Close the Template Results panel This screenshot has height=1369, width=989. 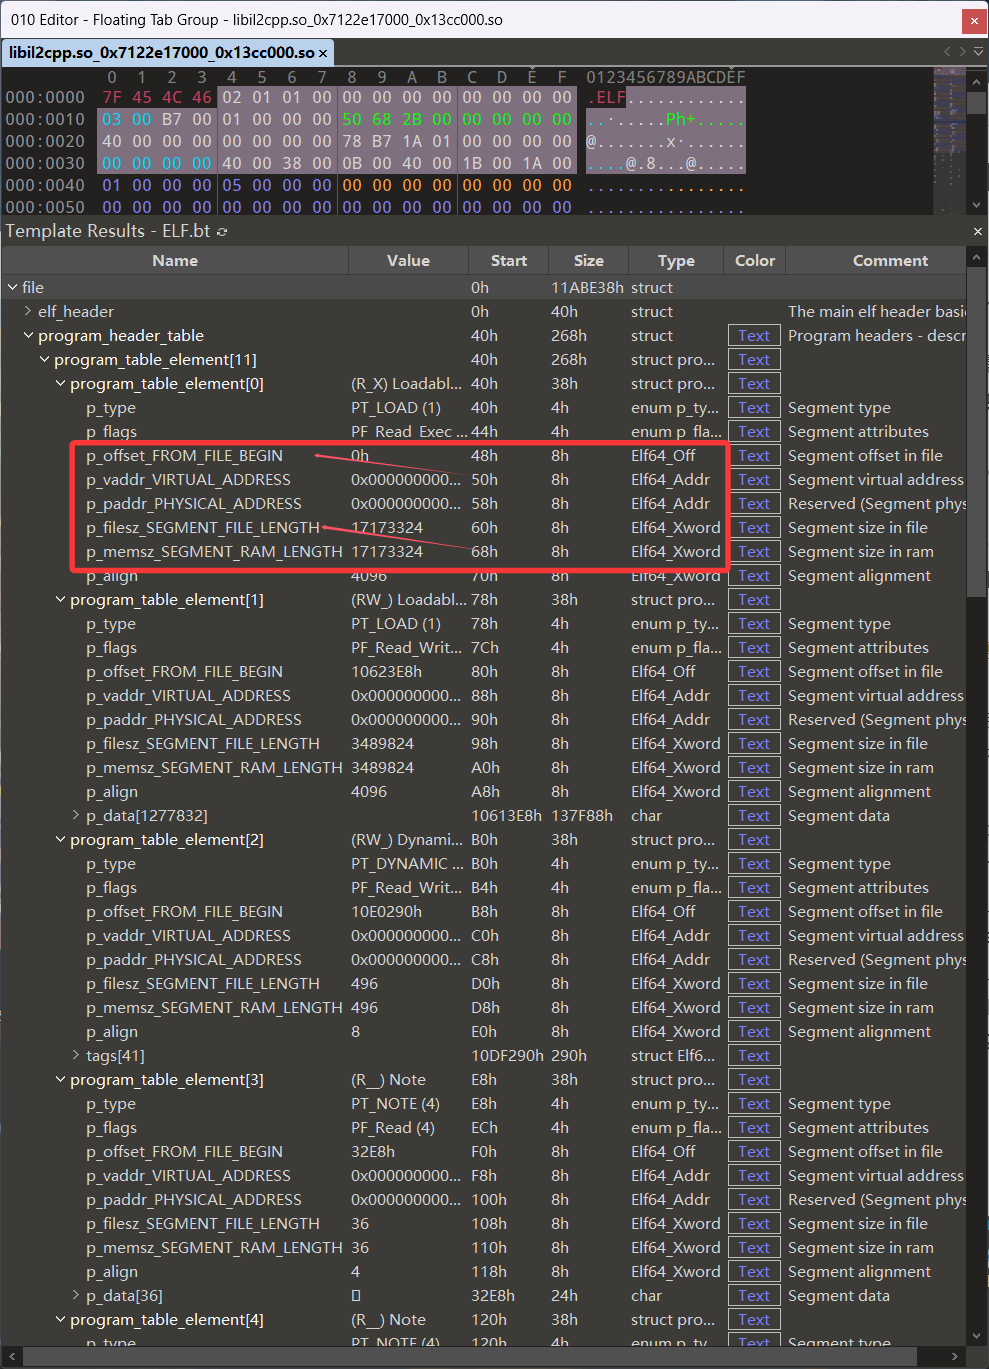pyautogui.click(x=978, y=231)
